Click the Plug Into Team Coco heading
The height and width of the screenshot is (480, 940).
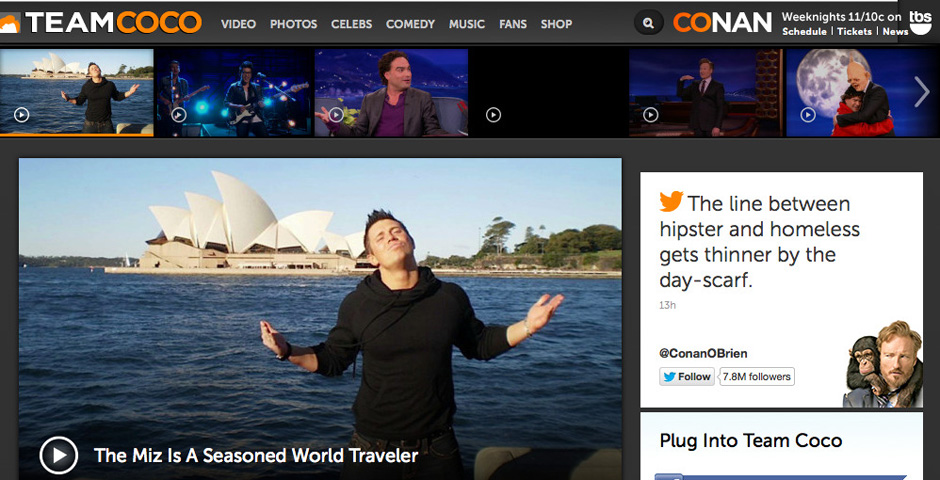[x=751, y=441]
